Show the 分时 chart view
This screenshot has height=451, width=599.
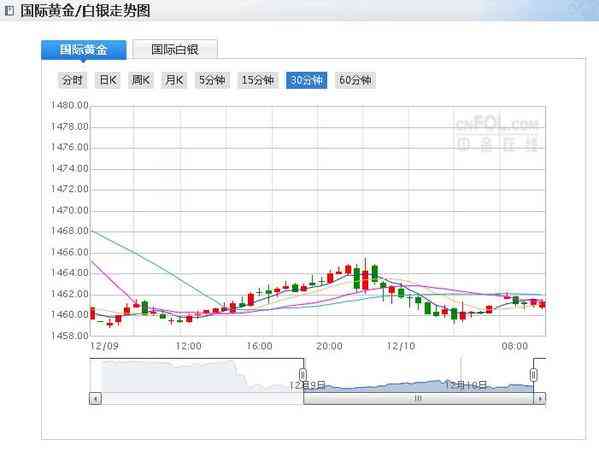coord(73,80)
